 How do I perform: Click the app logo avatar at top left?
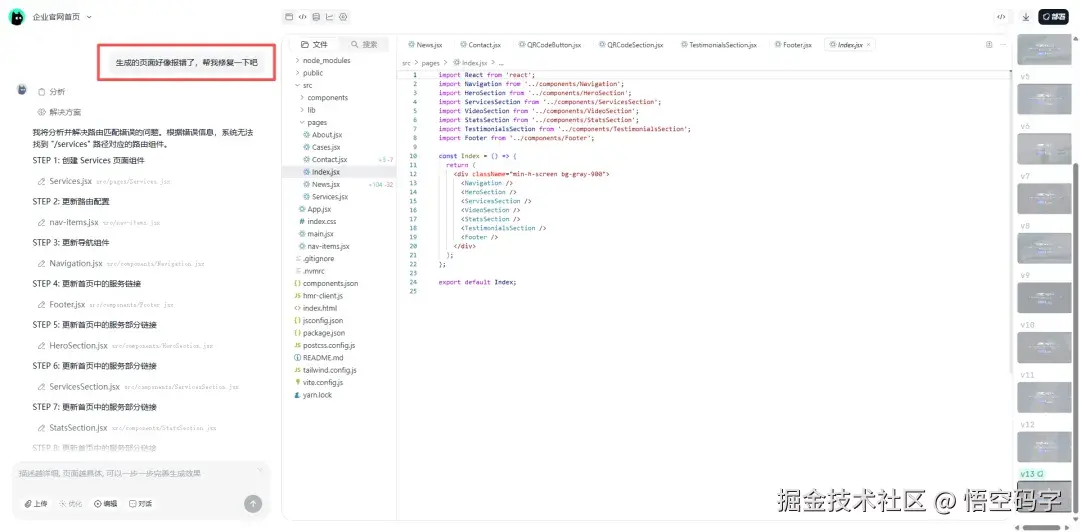point(17,17)
